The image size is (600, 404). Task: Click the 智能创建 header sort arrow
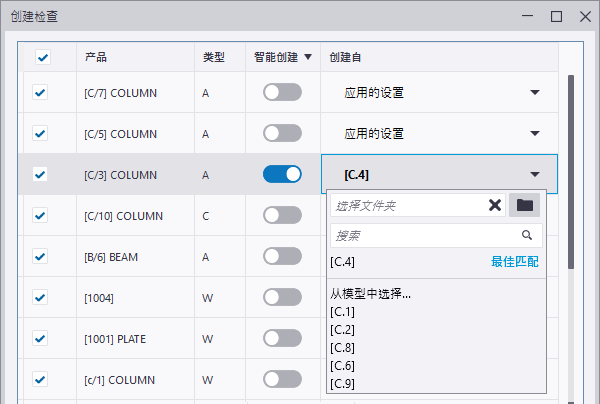tap(308, 57)
